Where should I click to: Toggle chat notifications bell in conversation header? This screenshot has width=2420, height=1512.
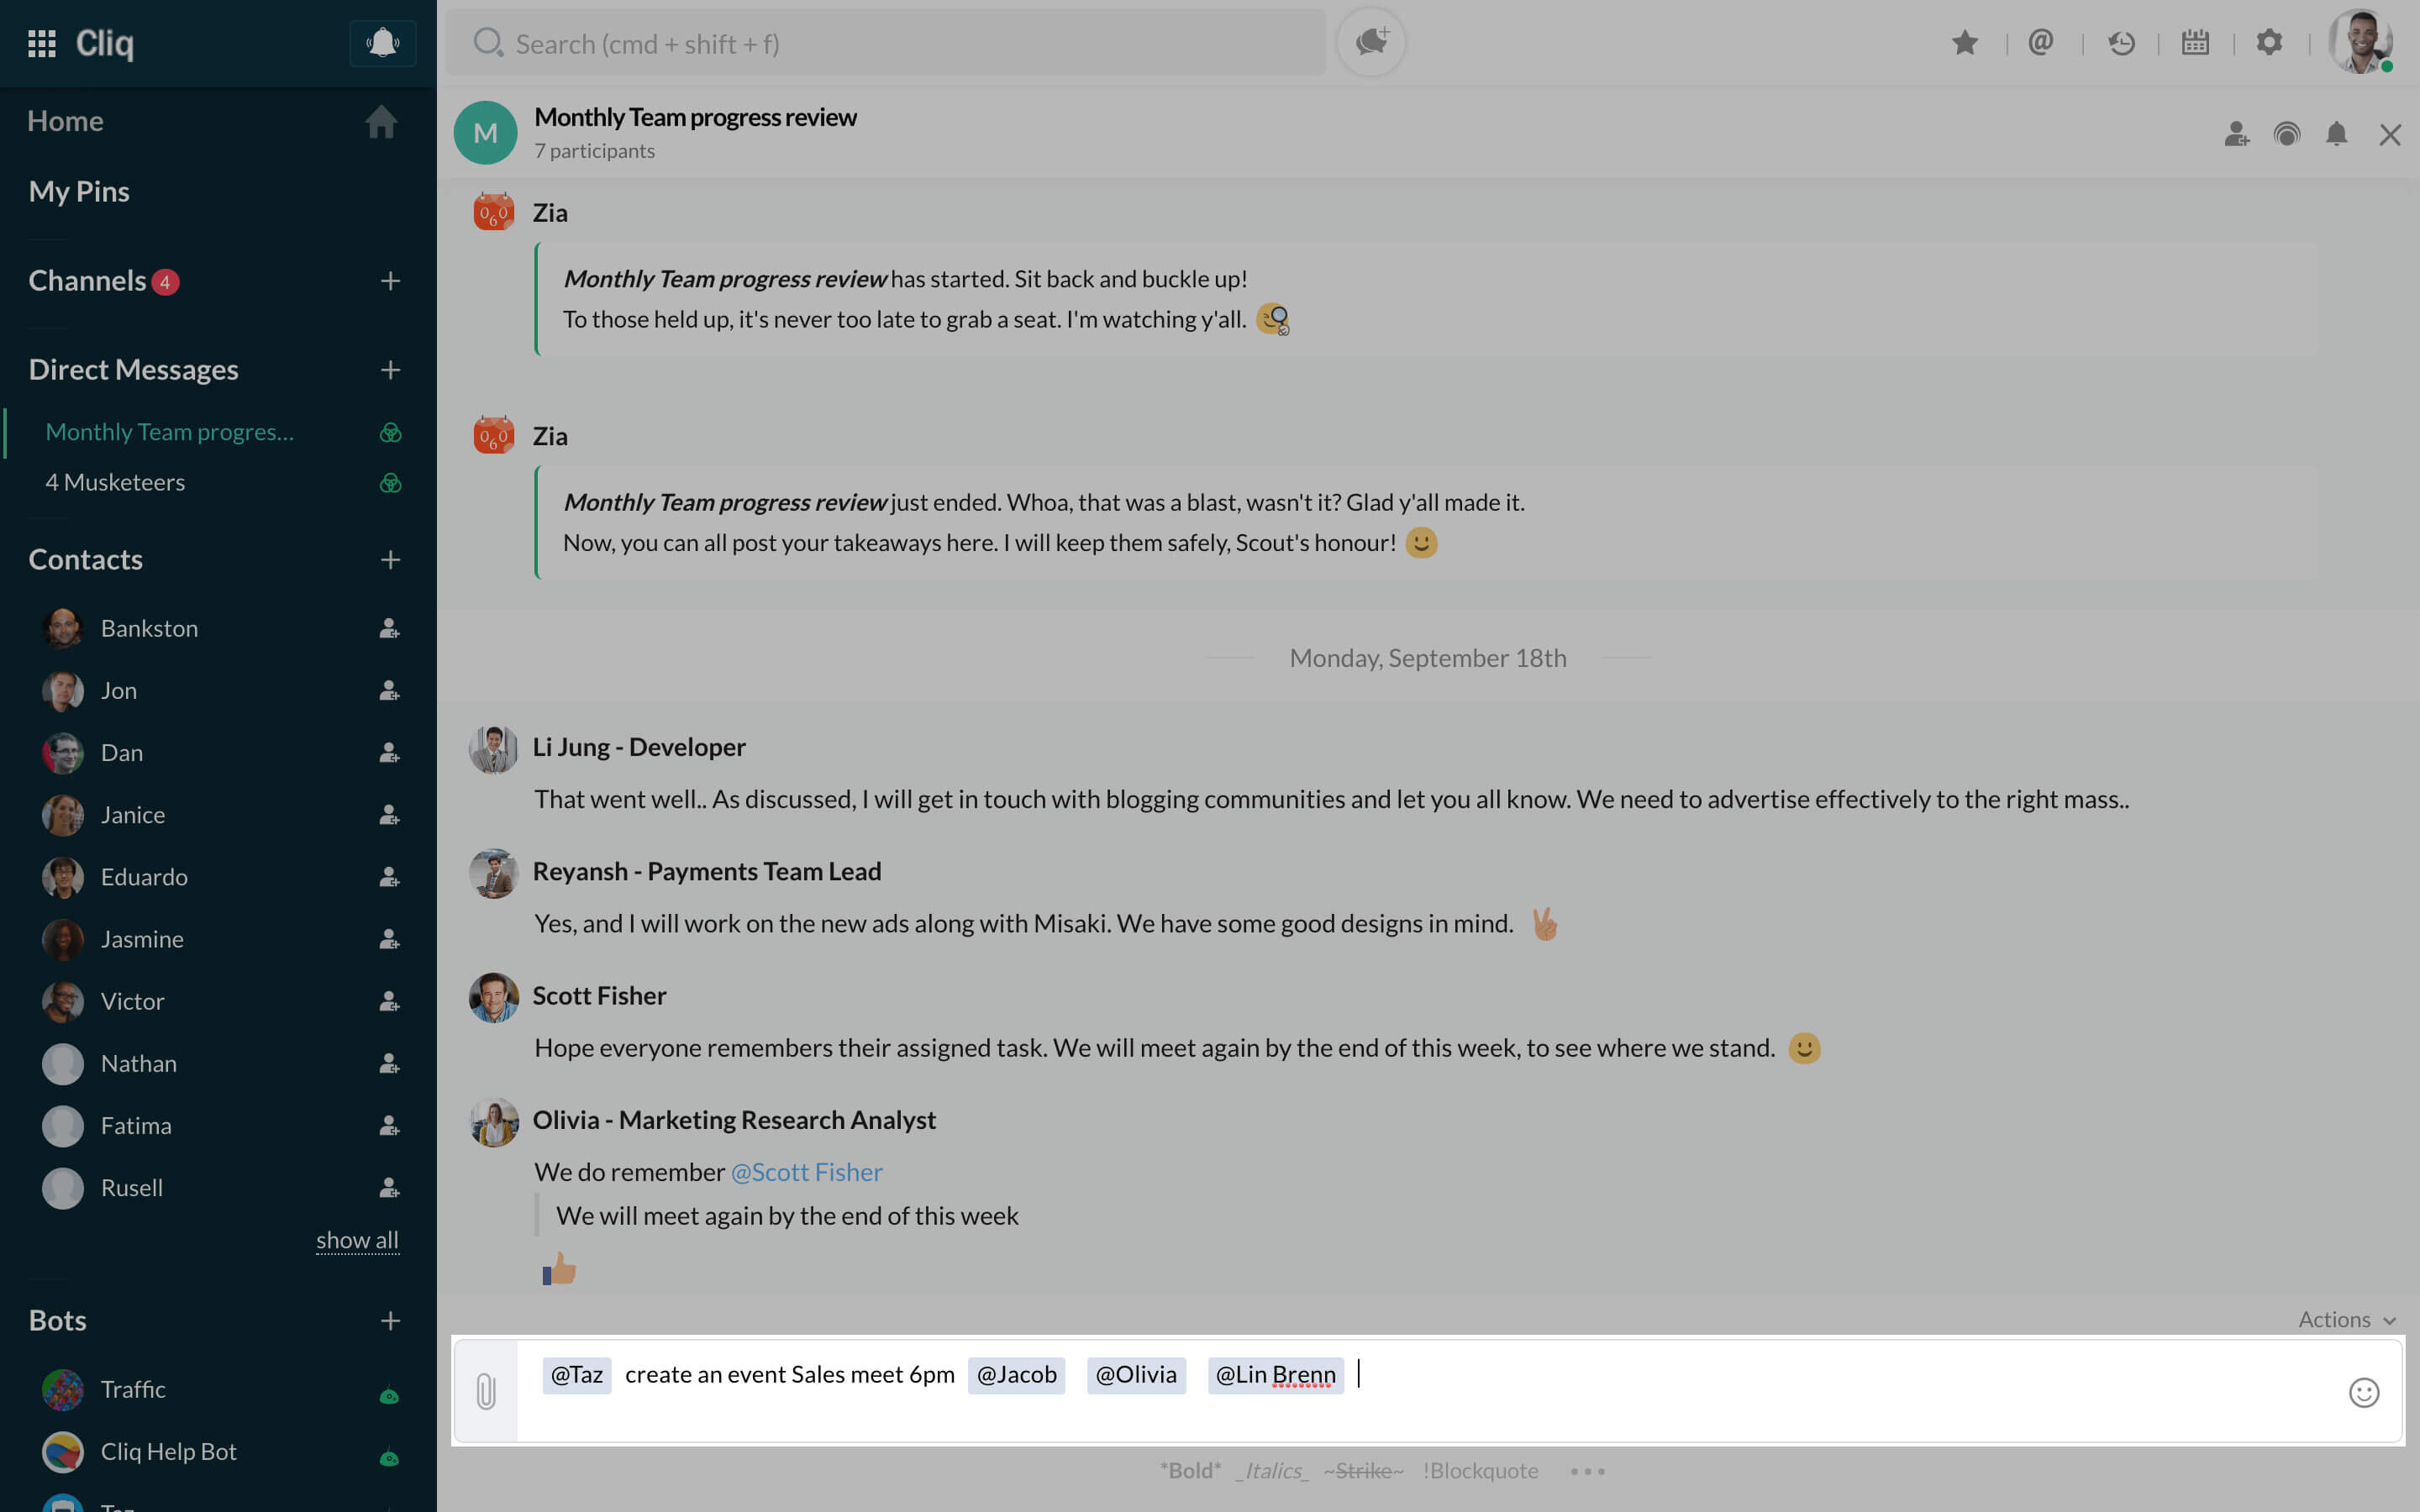click(2336, 134)
